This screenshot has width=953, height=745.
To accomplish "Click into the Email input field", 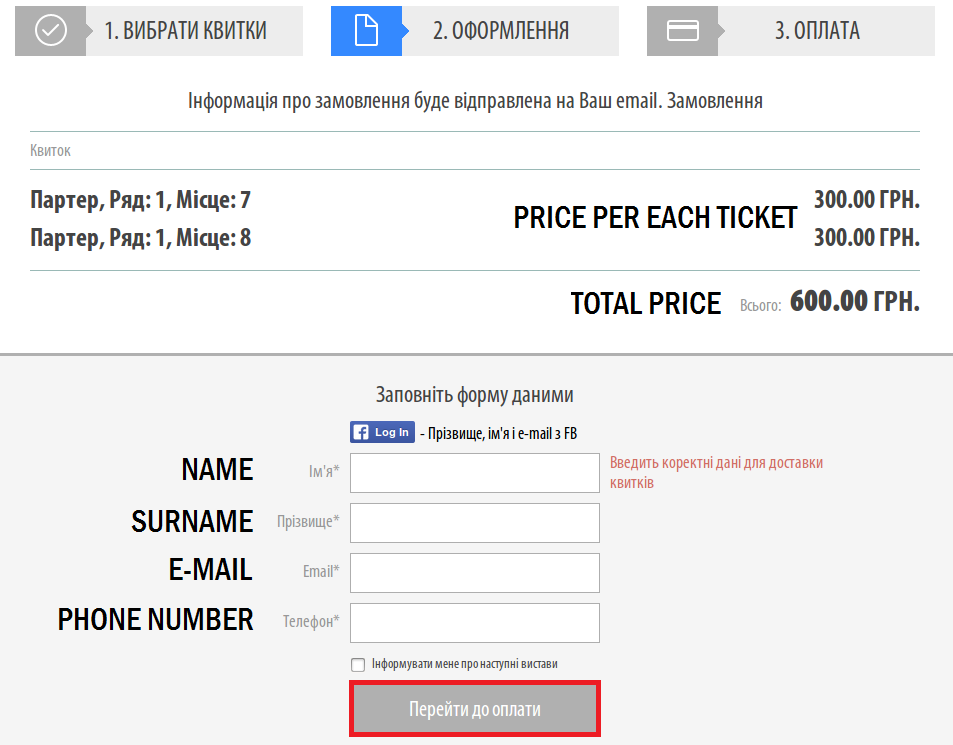I will click(475, 572).
